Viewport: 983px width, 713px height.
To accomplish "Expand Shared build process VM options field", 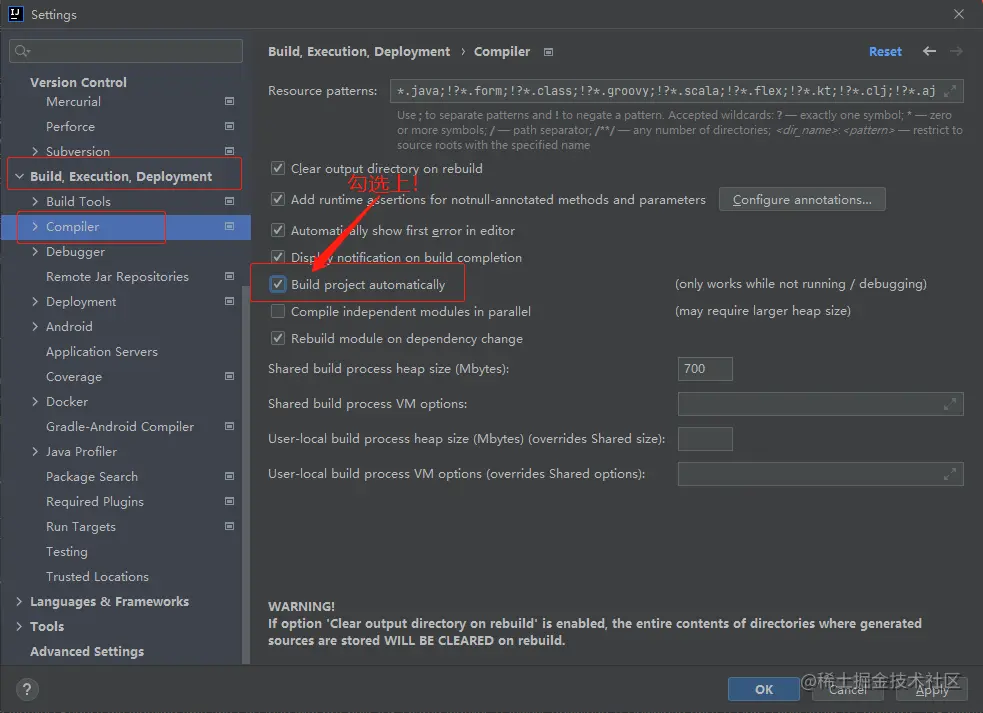I will pos(950,404).
